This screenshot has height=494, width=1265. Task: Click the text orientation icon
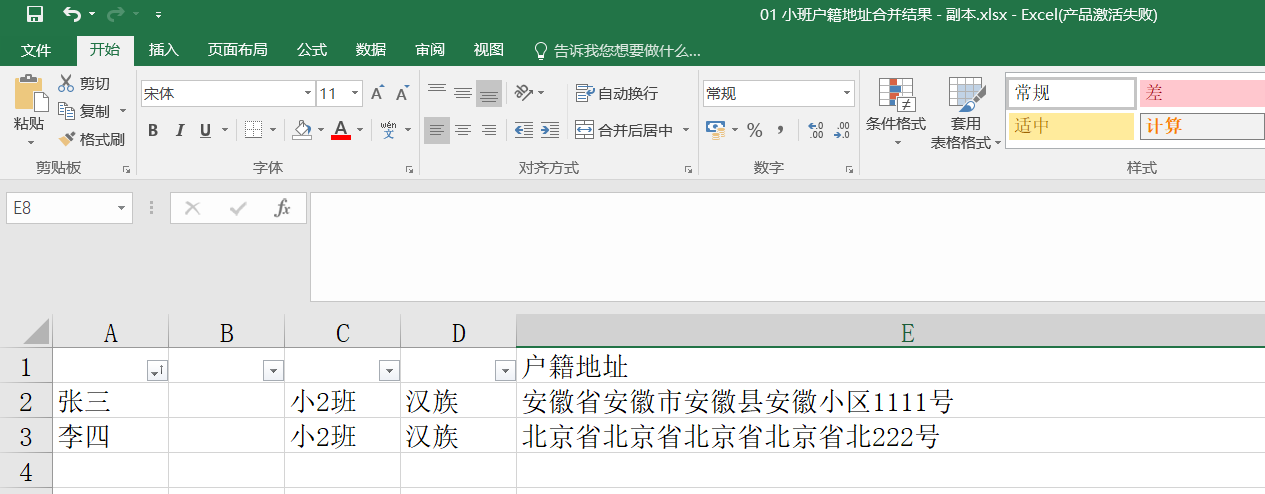click(524, 93)
